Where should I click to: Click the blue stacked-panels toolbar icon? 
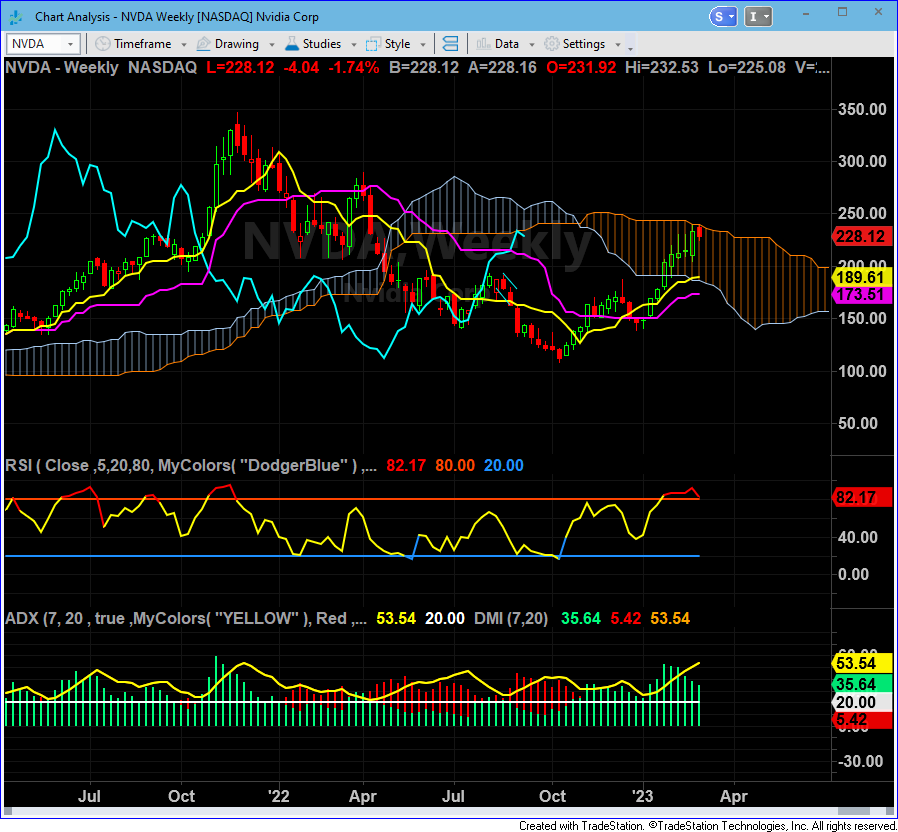click(x=450, y=44)
